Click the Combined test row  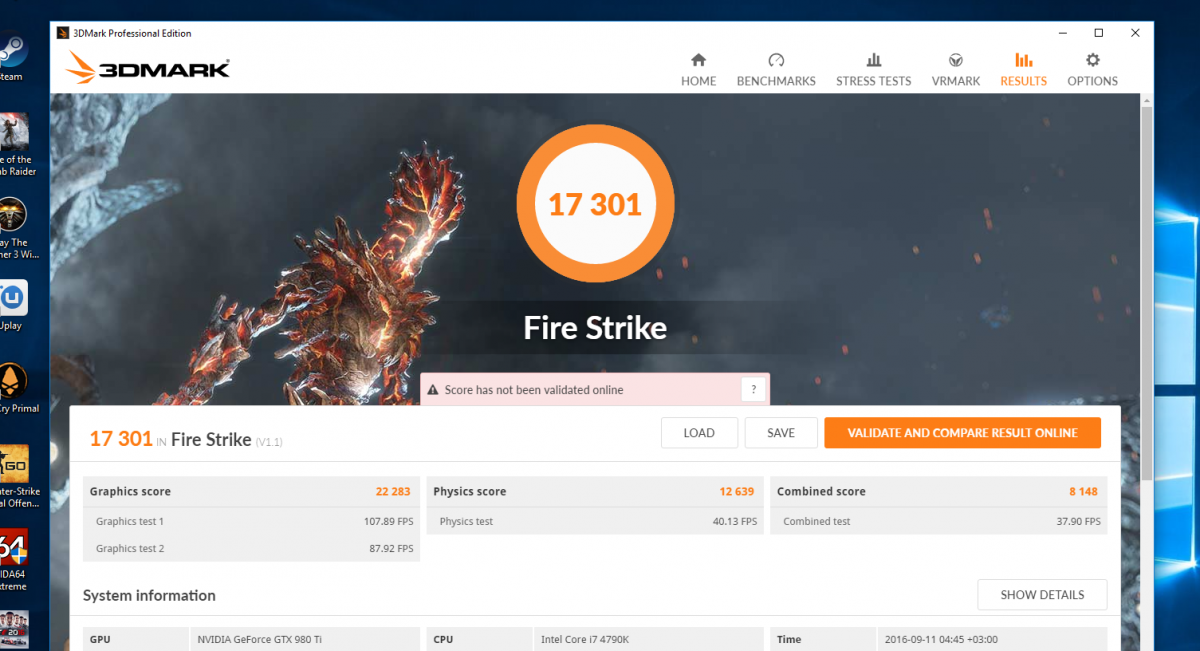pos(940,521)
